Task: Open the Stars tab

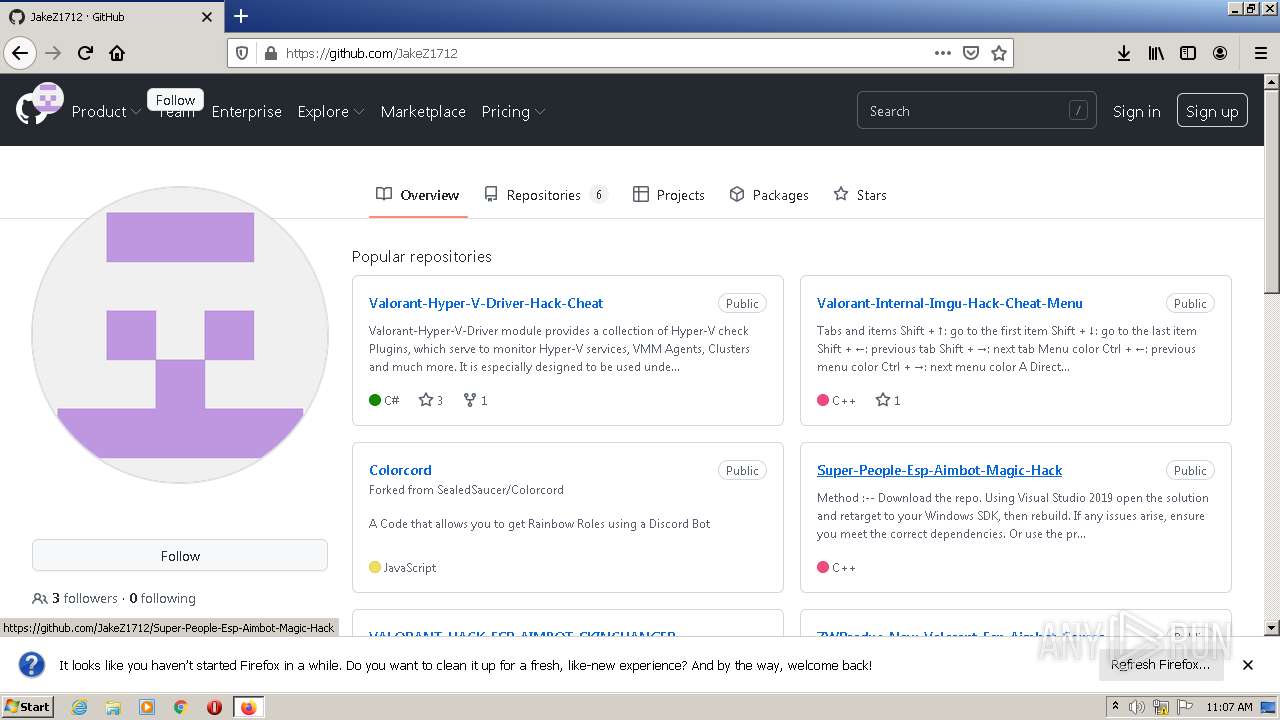Action: pos(860,195)
